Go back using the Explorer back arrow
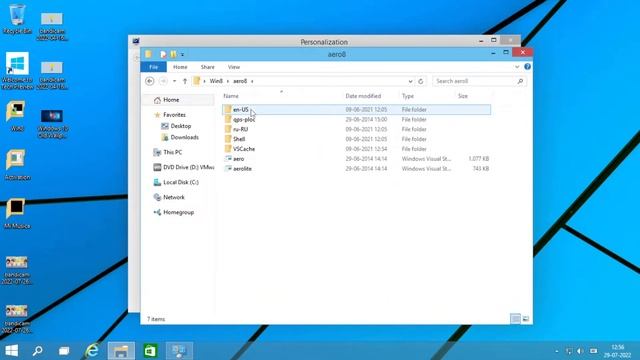The height and width of the screenshot is (360, 640). pyautogui.click(x=150, y=81)
